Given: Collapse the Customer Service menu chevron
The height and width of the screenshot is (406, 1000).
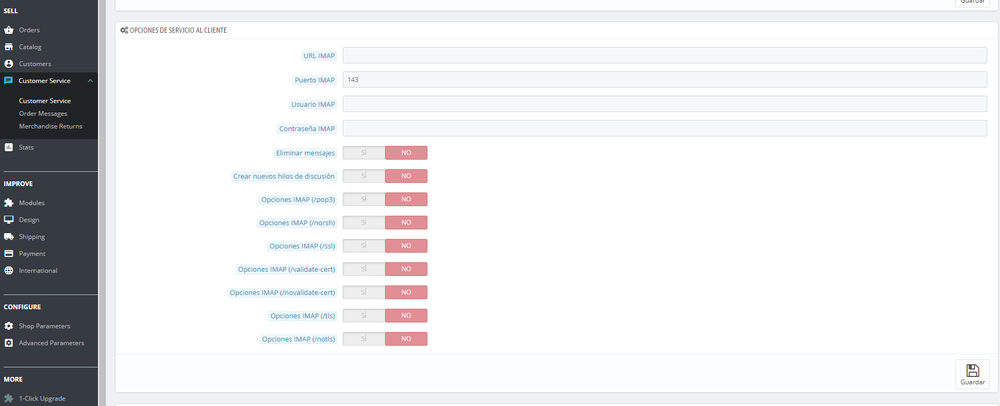Looking at the screenshot, I should pyautogui.click(x=90, y=81).
